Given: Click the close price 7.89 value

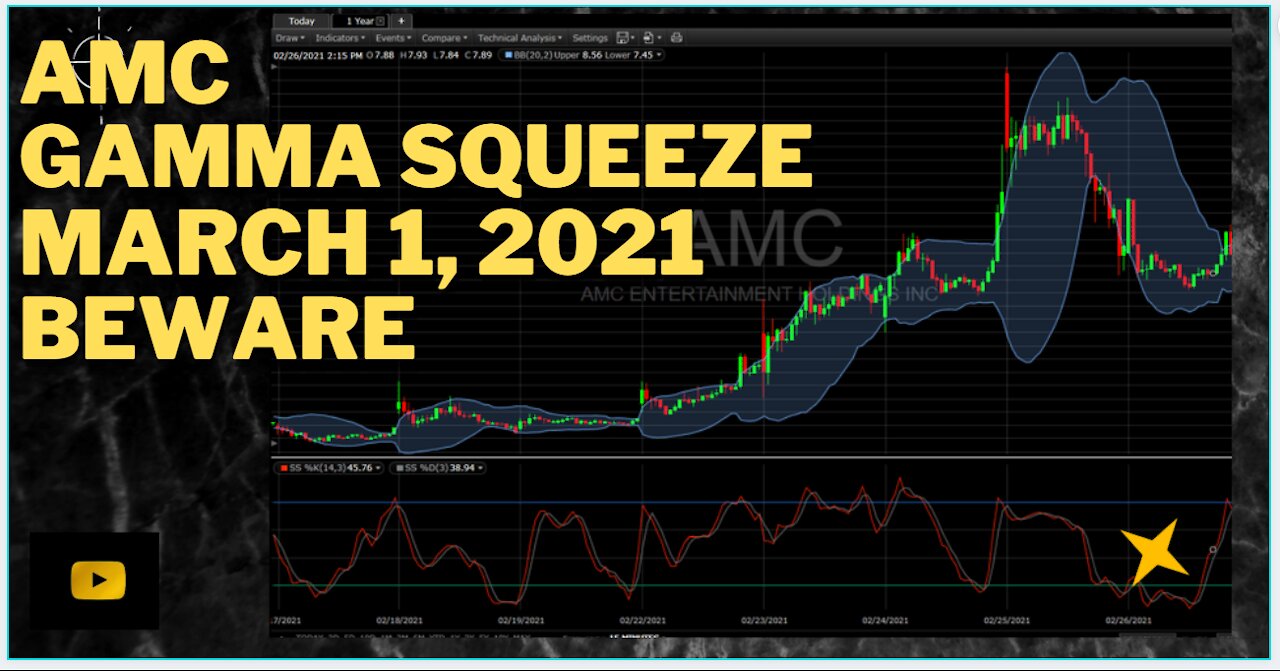Looking at the screenshot, I should click(481, 55).
